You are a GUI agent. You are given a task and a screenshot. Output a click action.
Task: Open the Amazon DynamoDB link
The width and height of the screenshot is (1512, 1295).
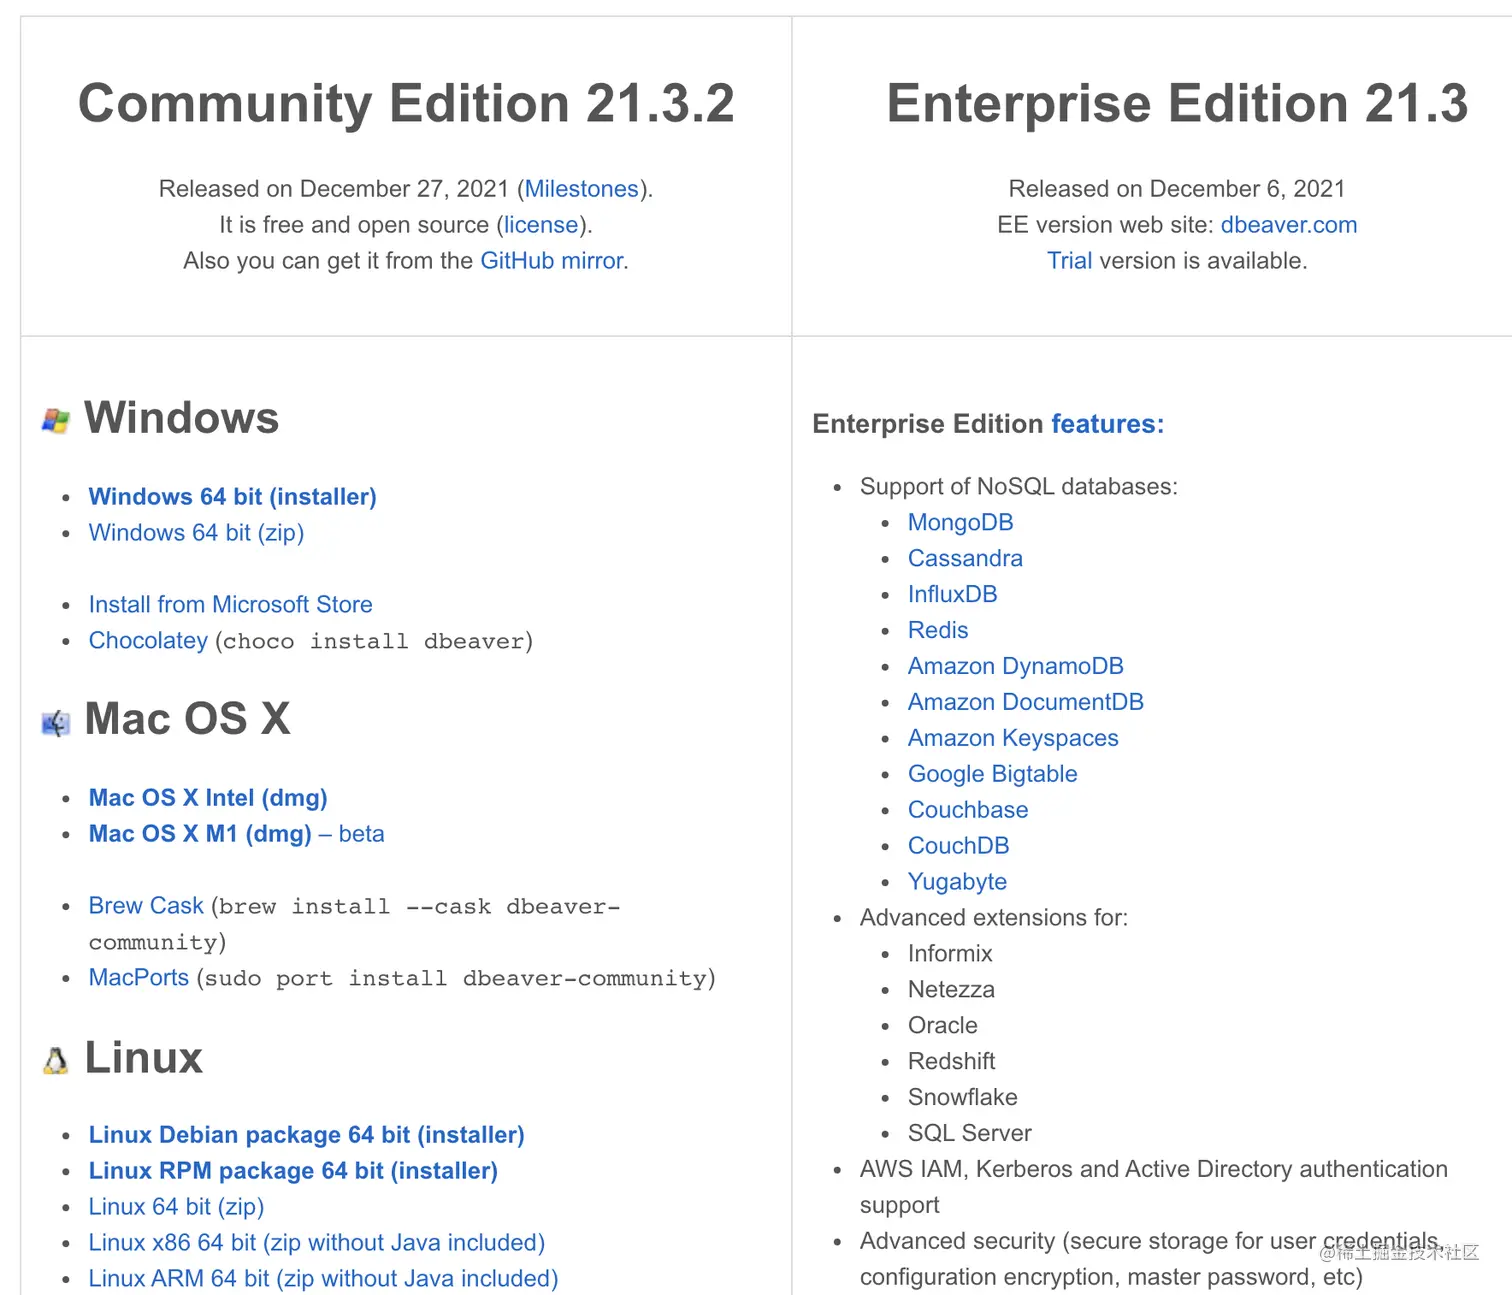tap(1015, 667)
